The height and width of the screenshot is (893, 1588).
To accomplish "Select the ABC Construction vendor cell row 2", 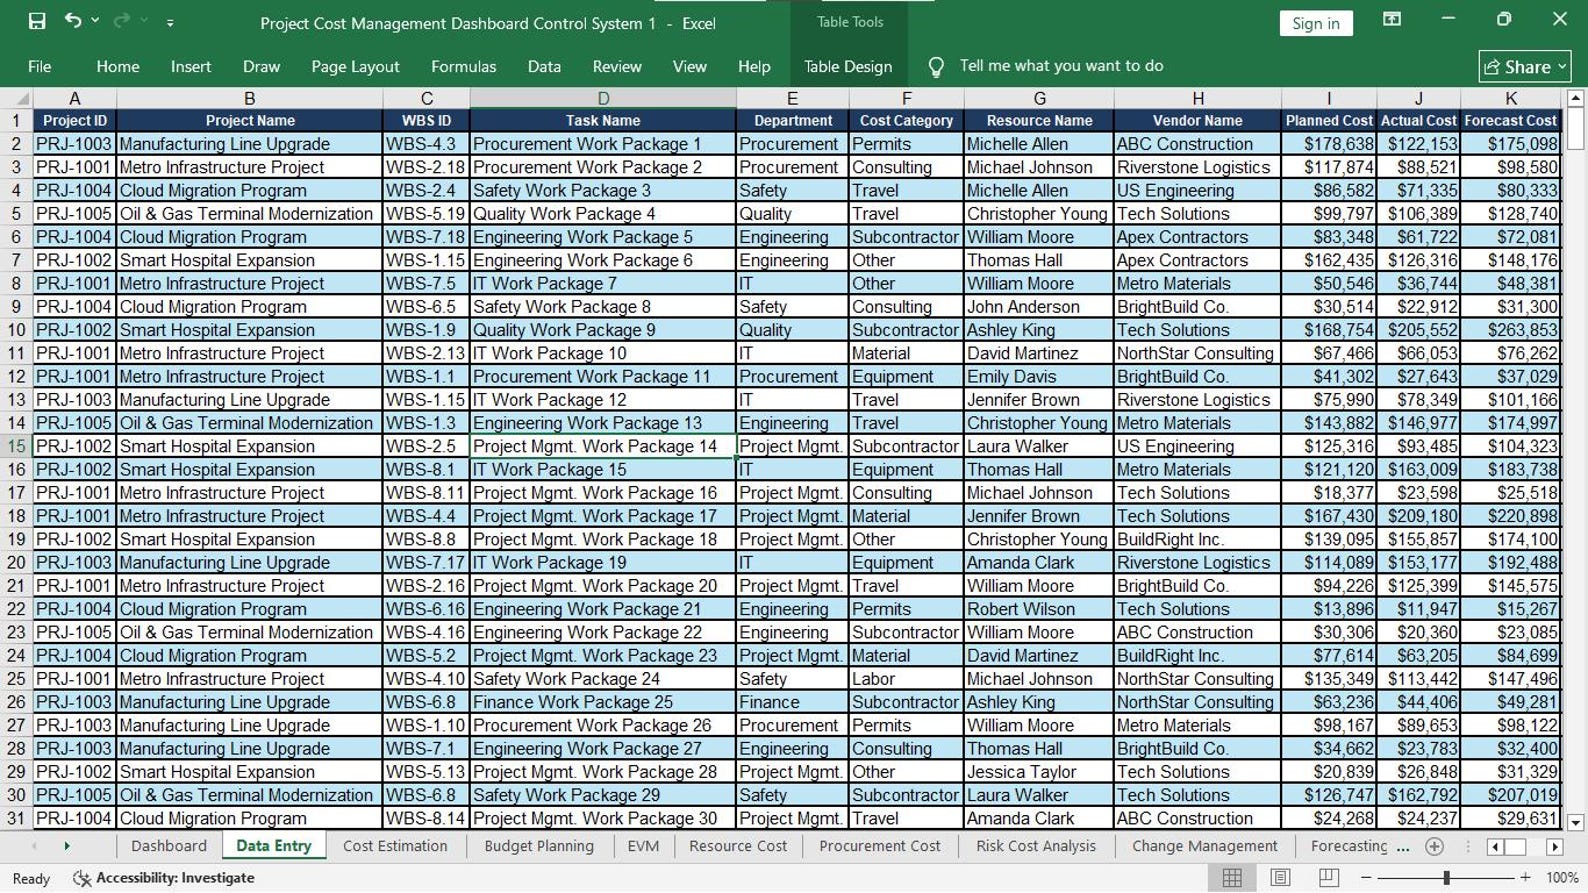I will [x=1197, y=143].
